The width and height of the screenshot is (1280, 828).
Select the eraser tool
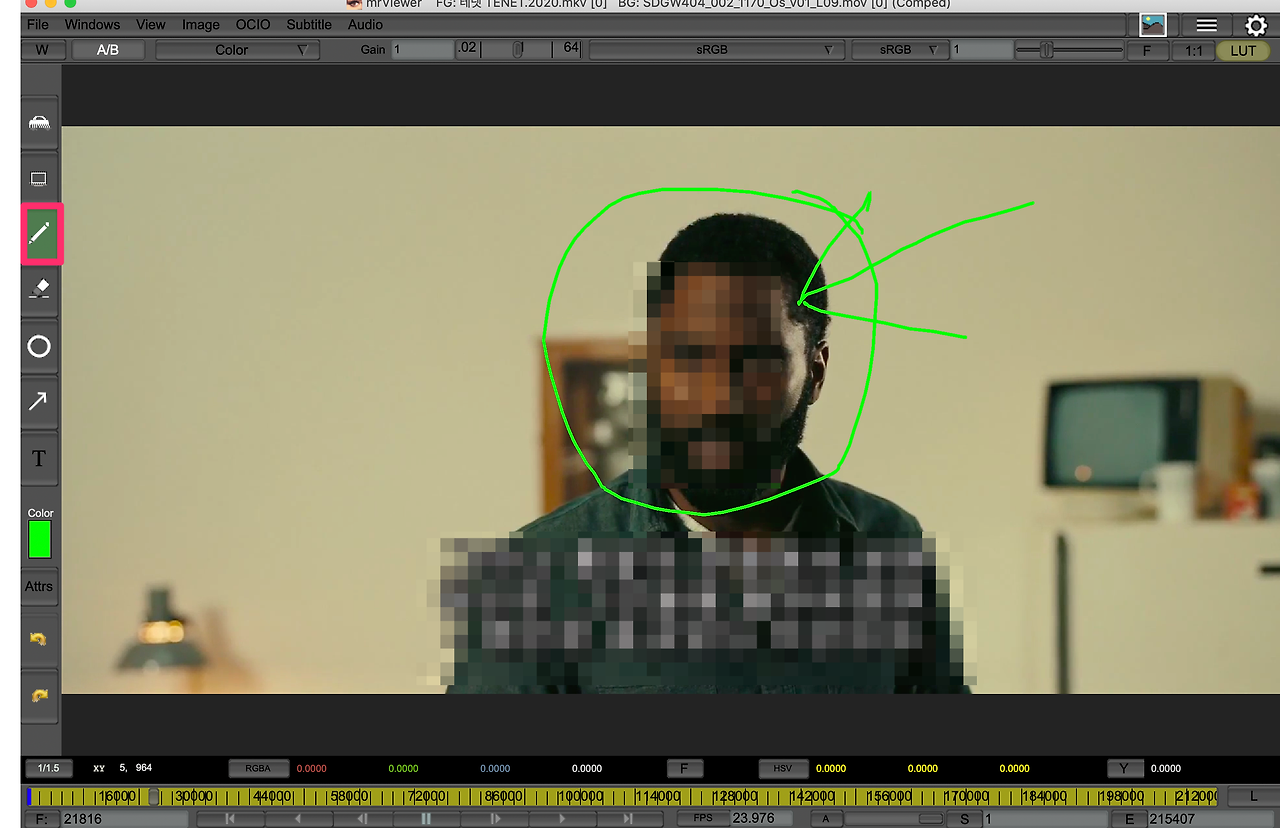click(x=39, y=290)
